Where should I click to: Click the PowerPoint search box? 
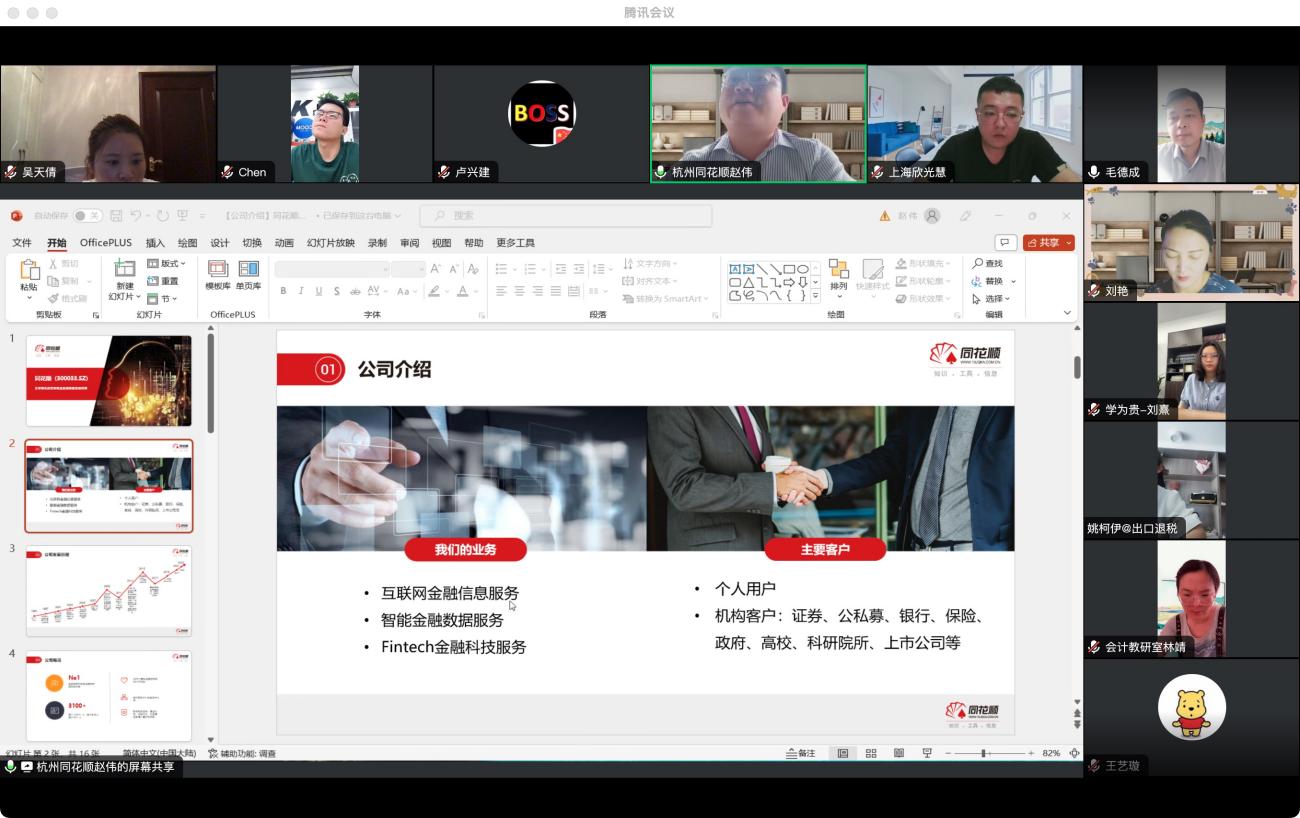(566, 215)
